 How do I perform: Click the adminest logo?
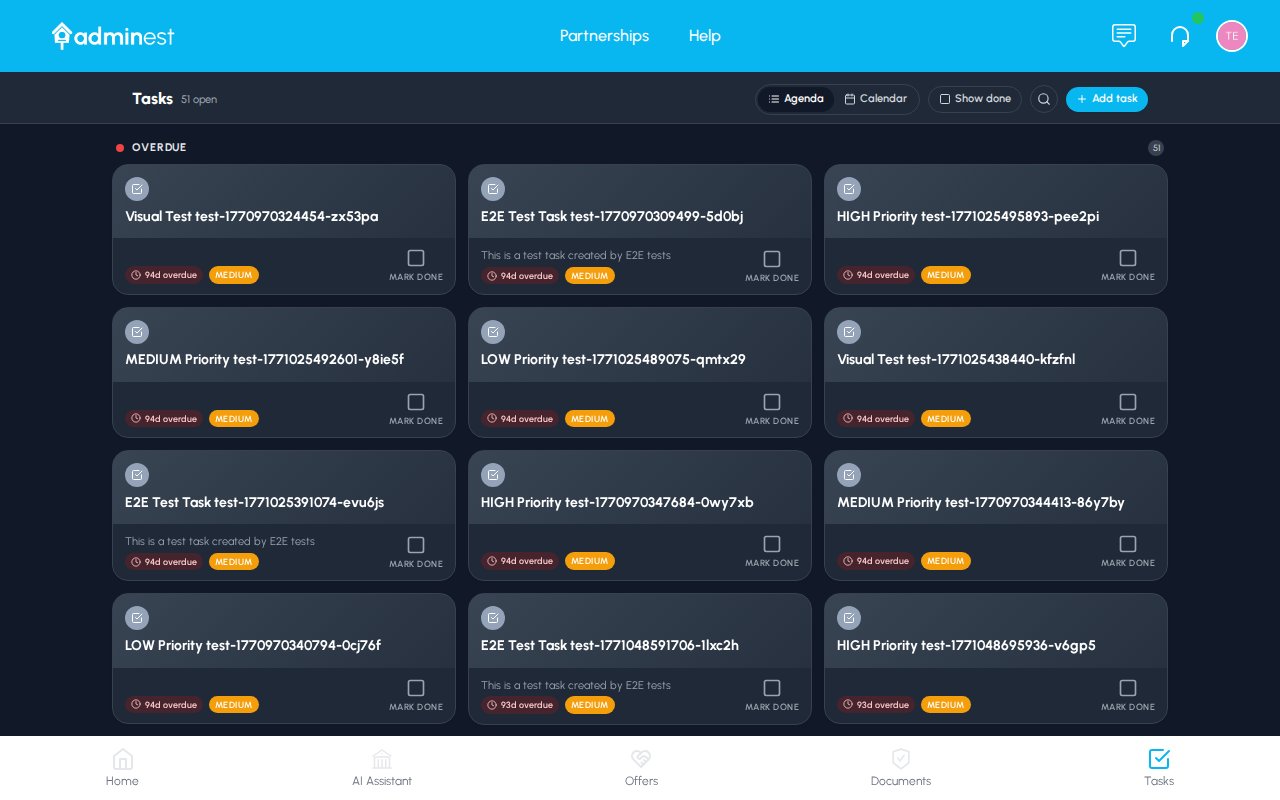click(x=113, y=36)
